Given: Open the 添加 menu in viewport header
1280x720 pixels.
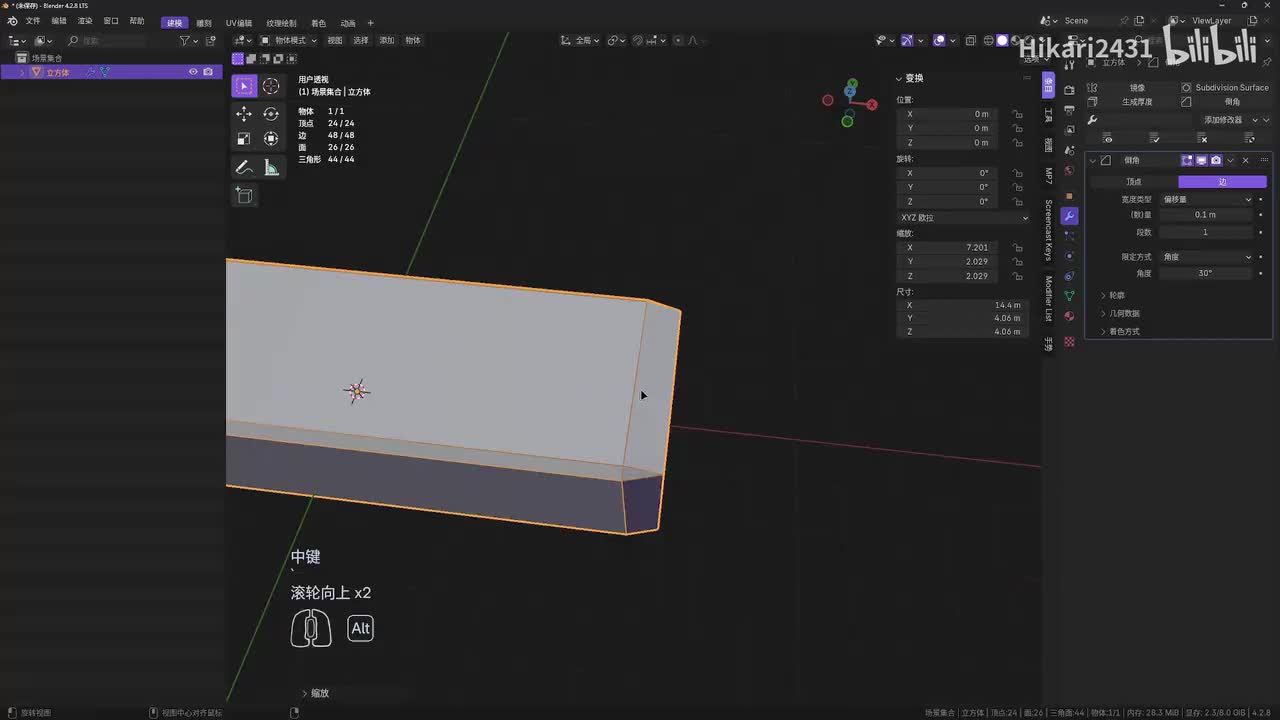Looking at the screenshot, I should tap(387, 40).
